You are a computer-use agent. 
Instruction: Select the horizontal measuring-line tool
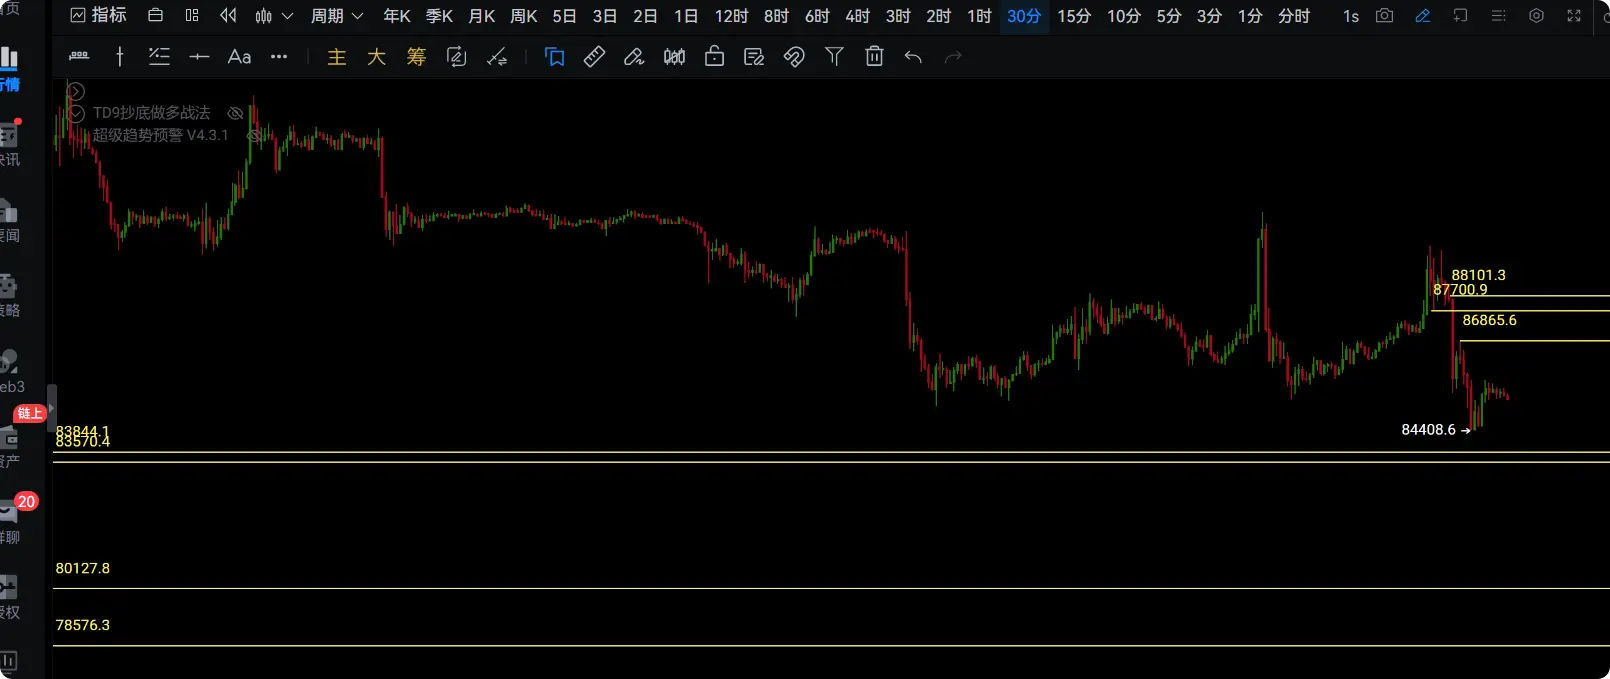click(x=79, y=57)
